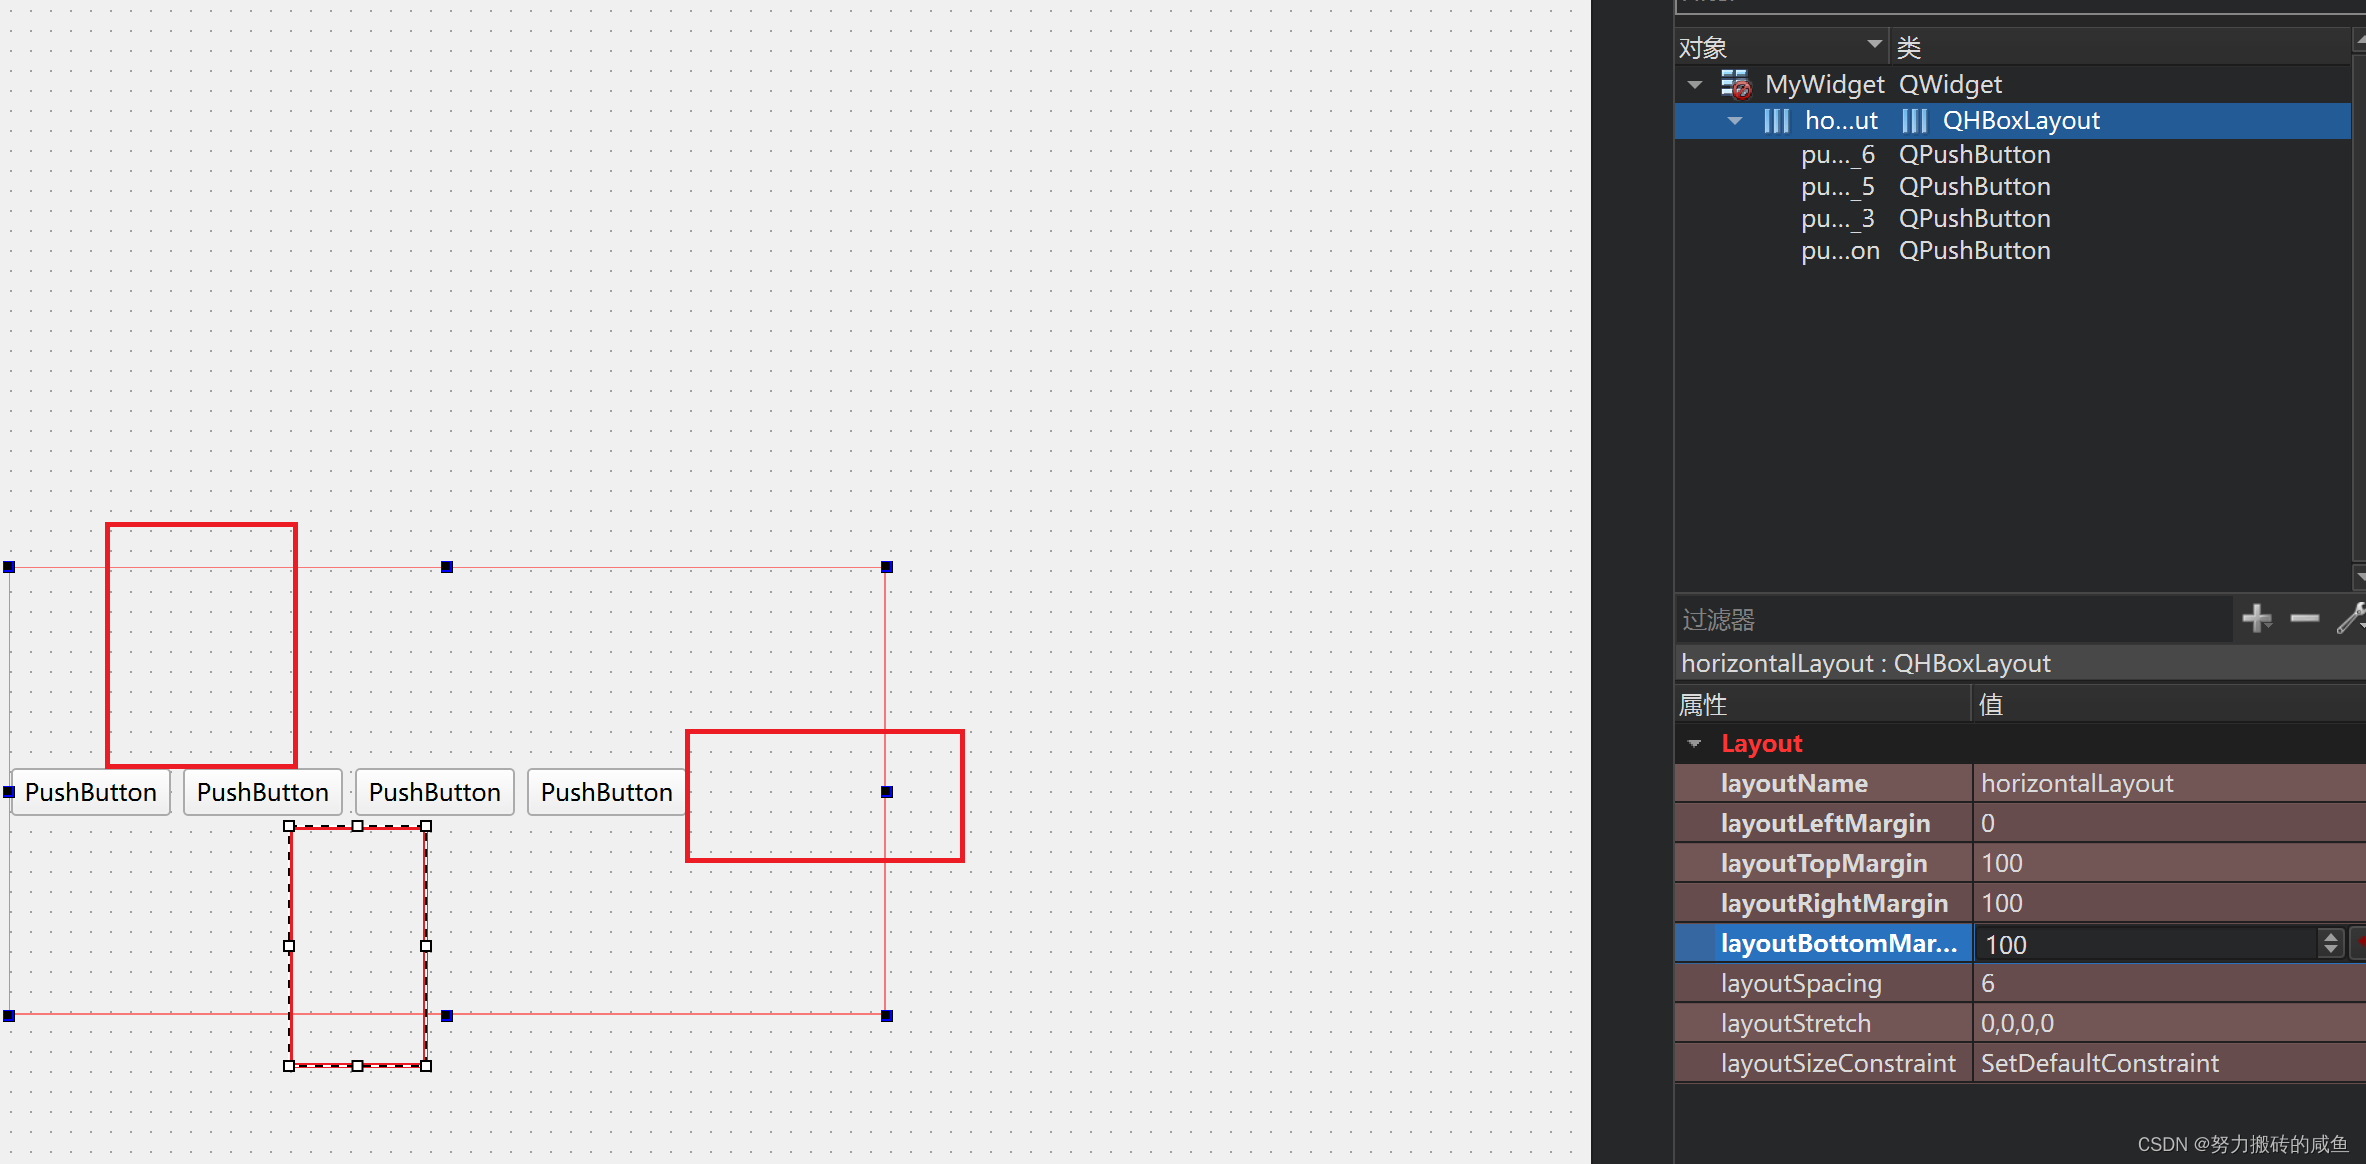Click the 对象 column header sort arrow

(1874, 45)
